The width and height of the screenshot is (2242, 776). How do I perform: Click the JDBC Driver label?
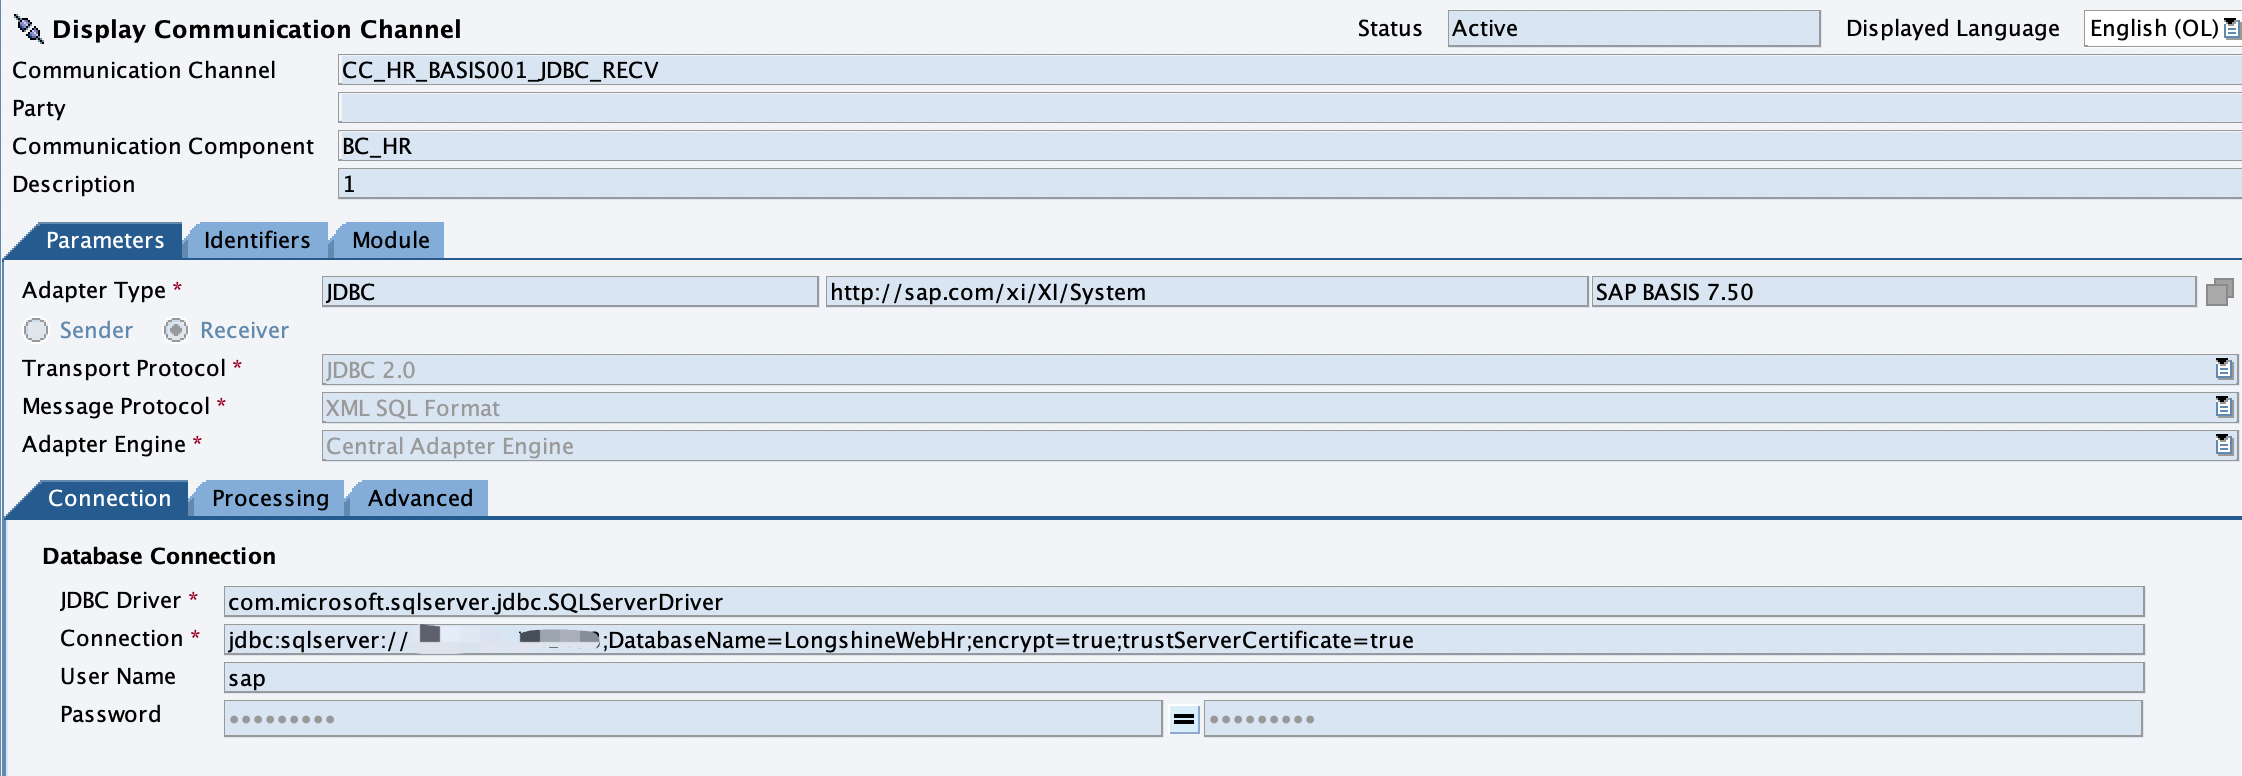(120, 600)
